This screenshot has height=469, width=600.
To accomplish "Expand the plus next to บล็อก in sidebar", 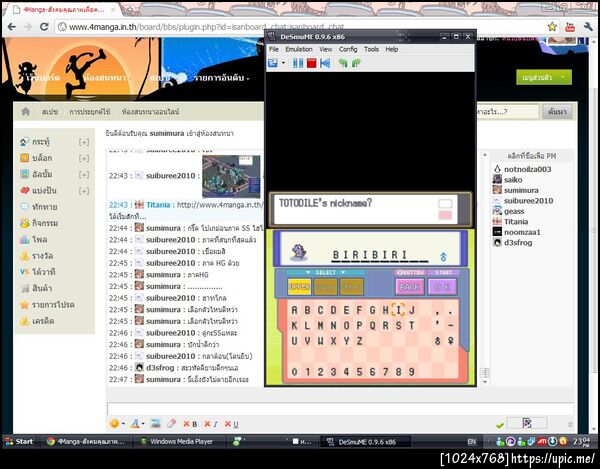I will click(x=84, y=158).
